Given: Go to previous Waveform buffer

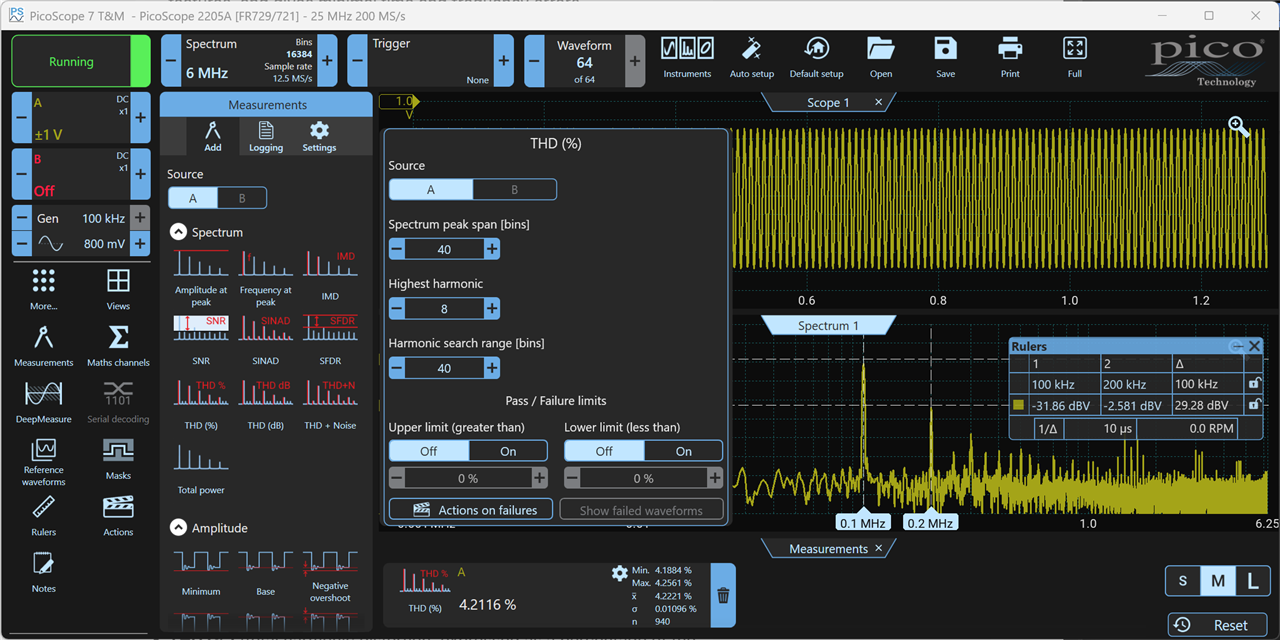Looking at the screenshot, I should [x=534, y=61].
